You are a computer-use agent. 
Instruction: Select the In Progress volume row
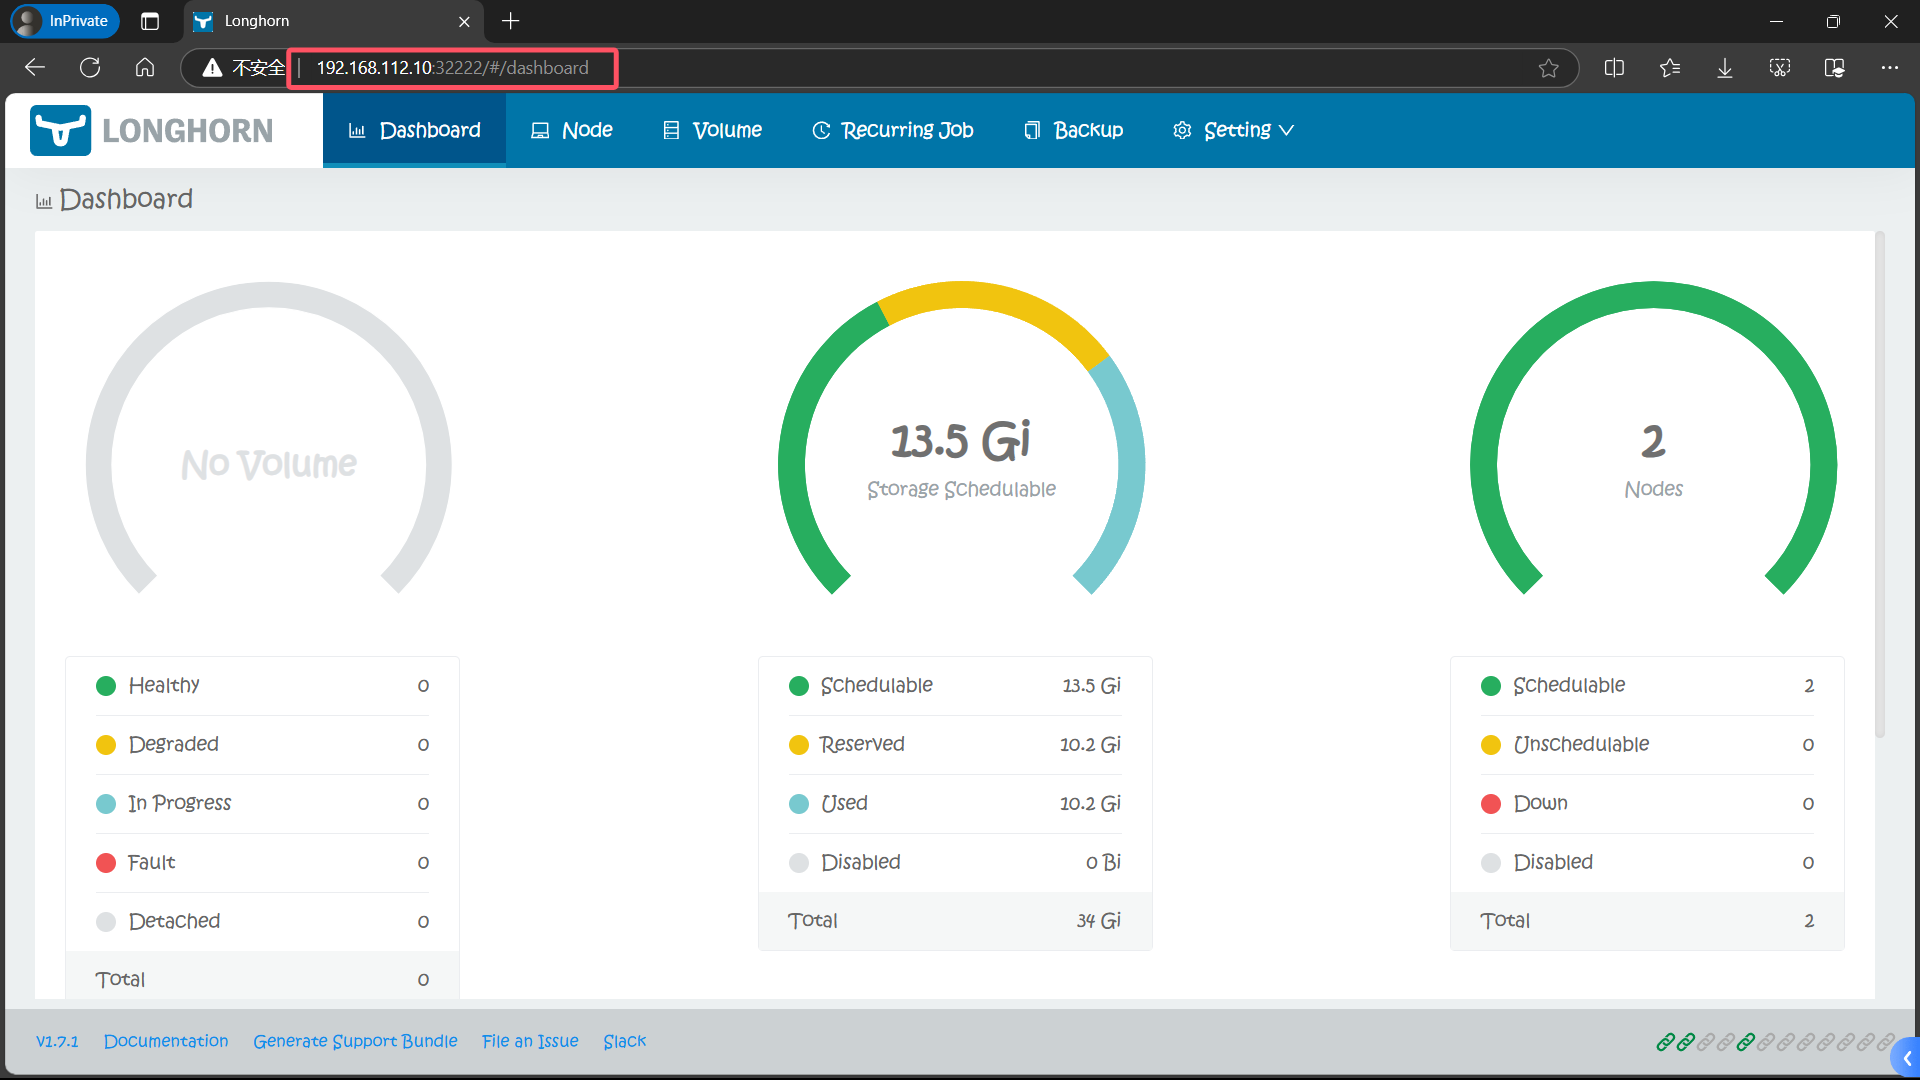click(262, 804)
